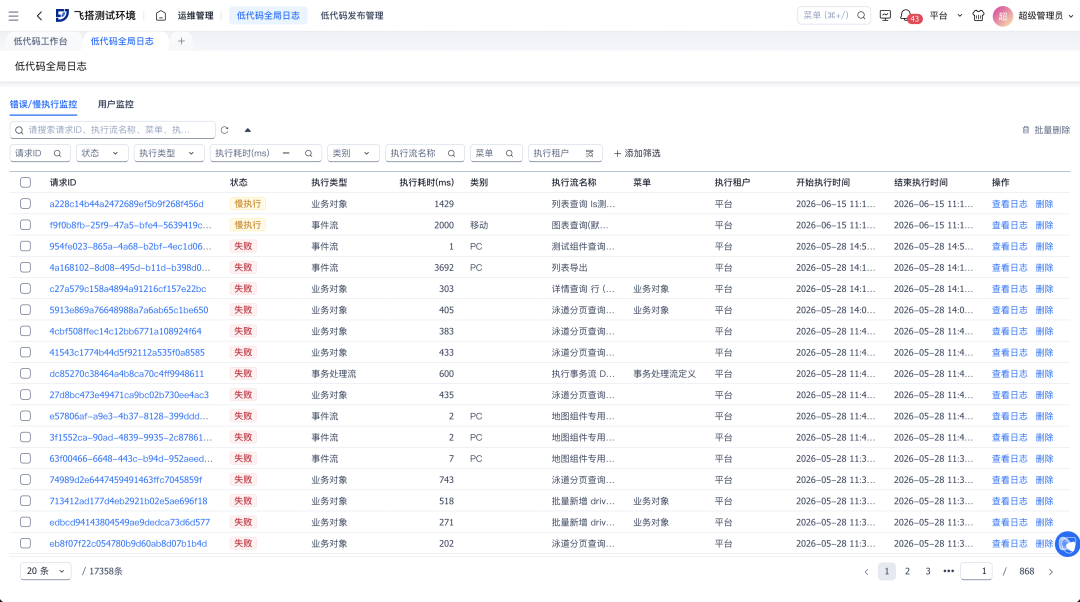Click the icon in 执行租户 filter

coord(590,154)
